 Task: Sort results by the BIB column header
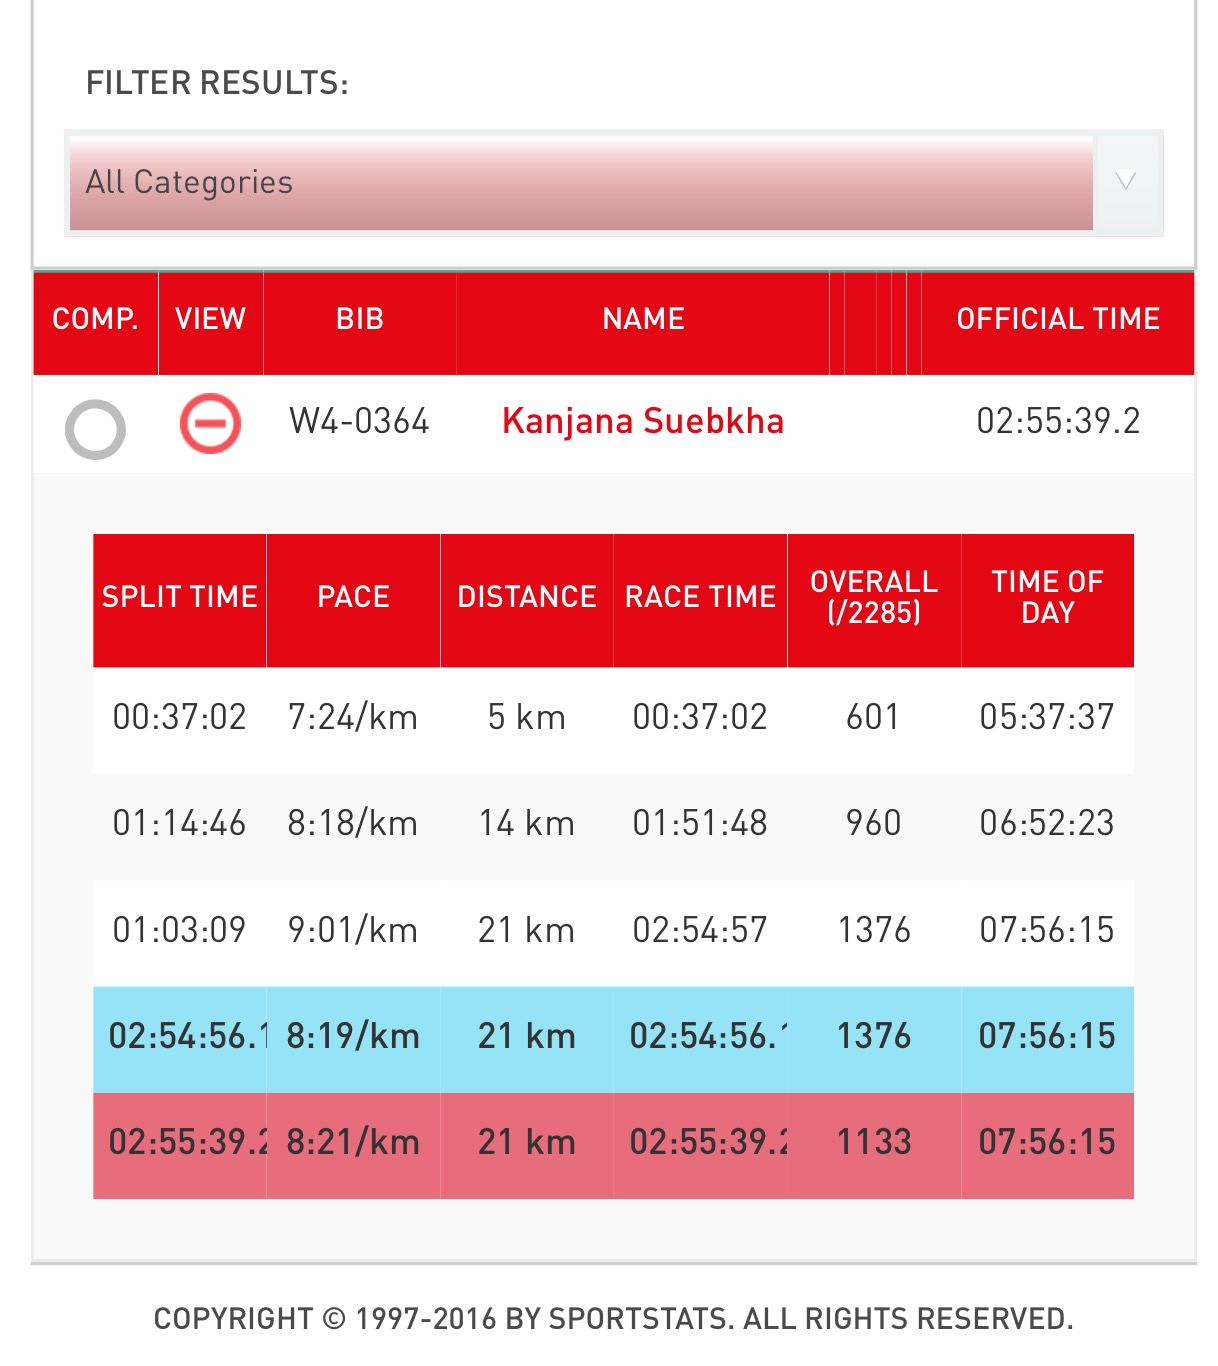coord(360,319)
